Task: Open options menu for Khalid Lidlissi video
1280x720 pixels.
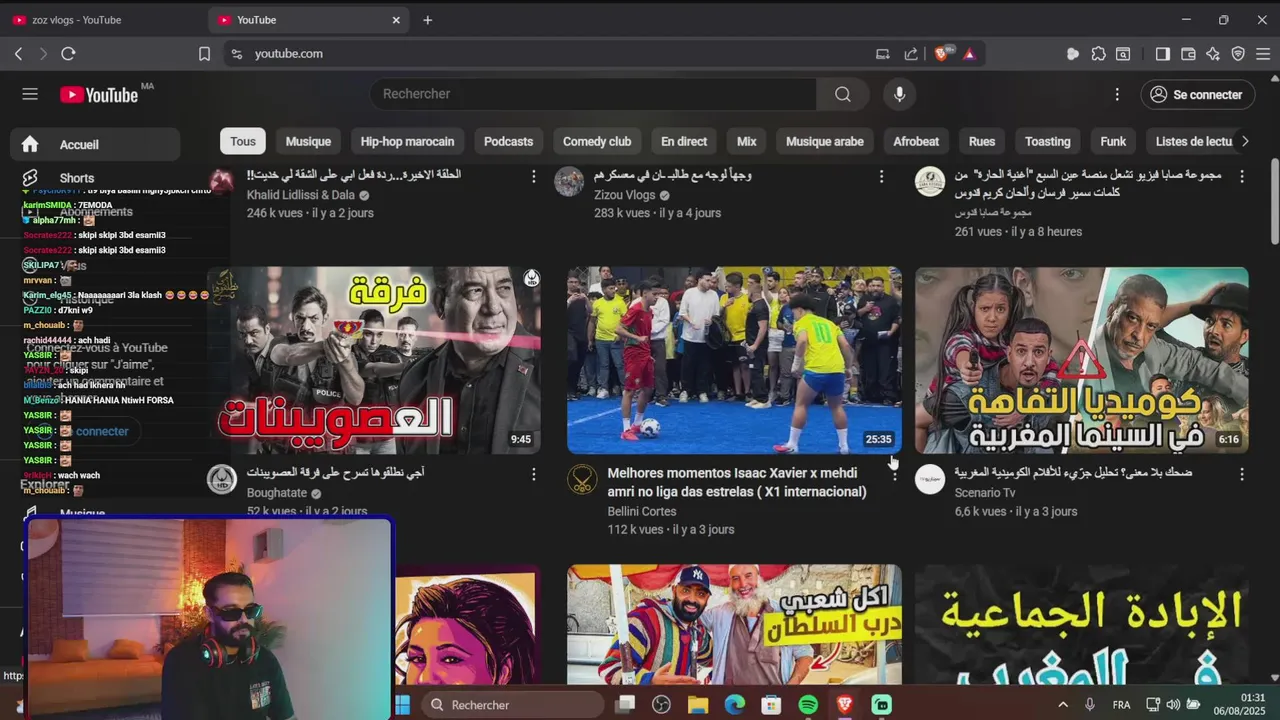Action: [x=533, y=176]
